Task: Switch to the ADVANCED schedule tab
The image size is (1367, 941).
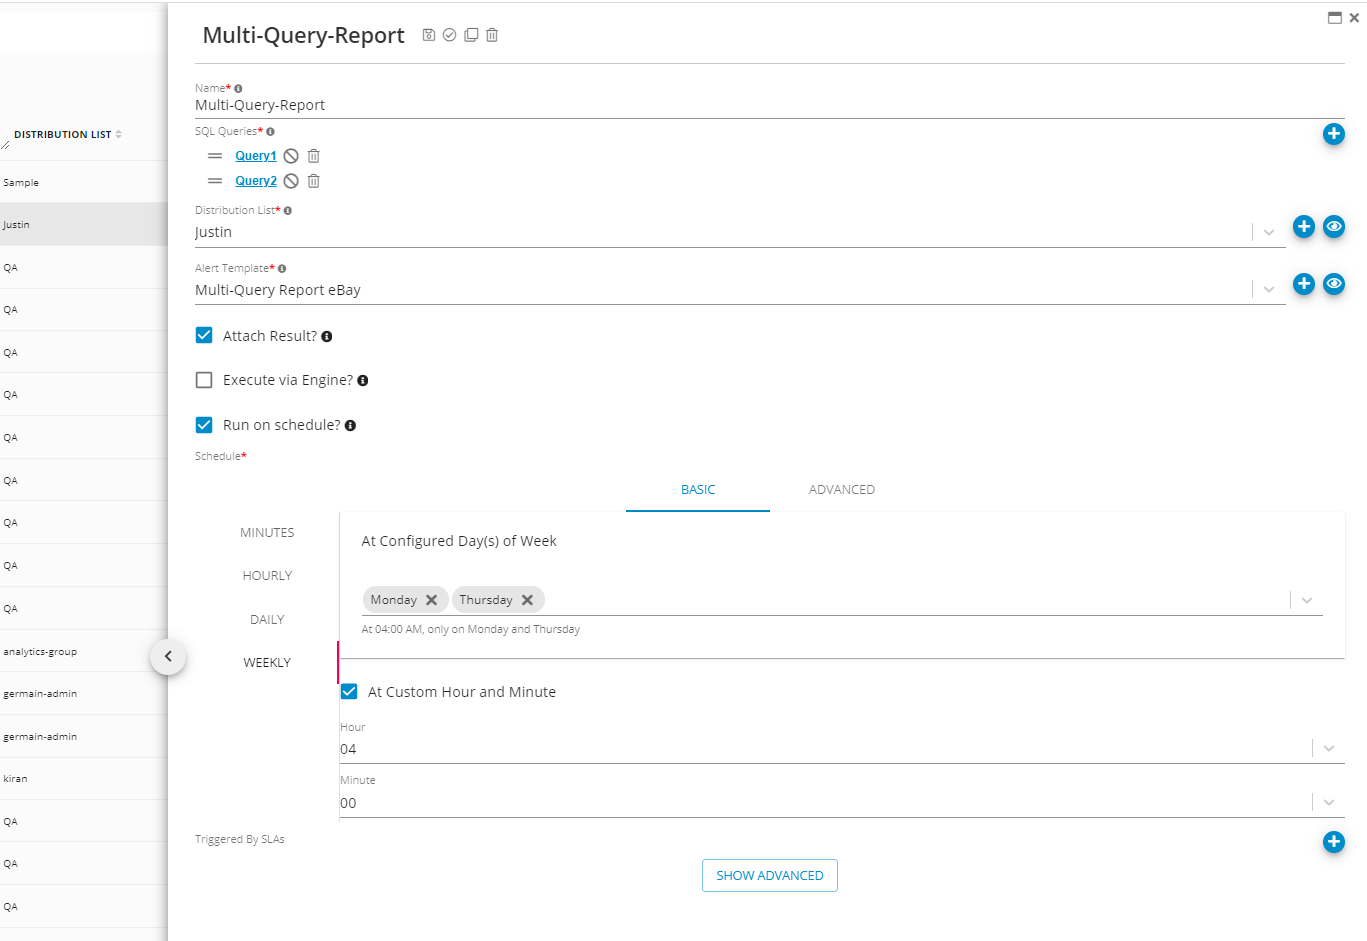Action: click(x=841, y=490)
